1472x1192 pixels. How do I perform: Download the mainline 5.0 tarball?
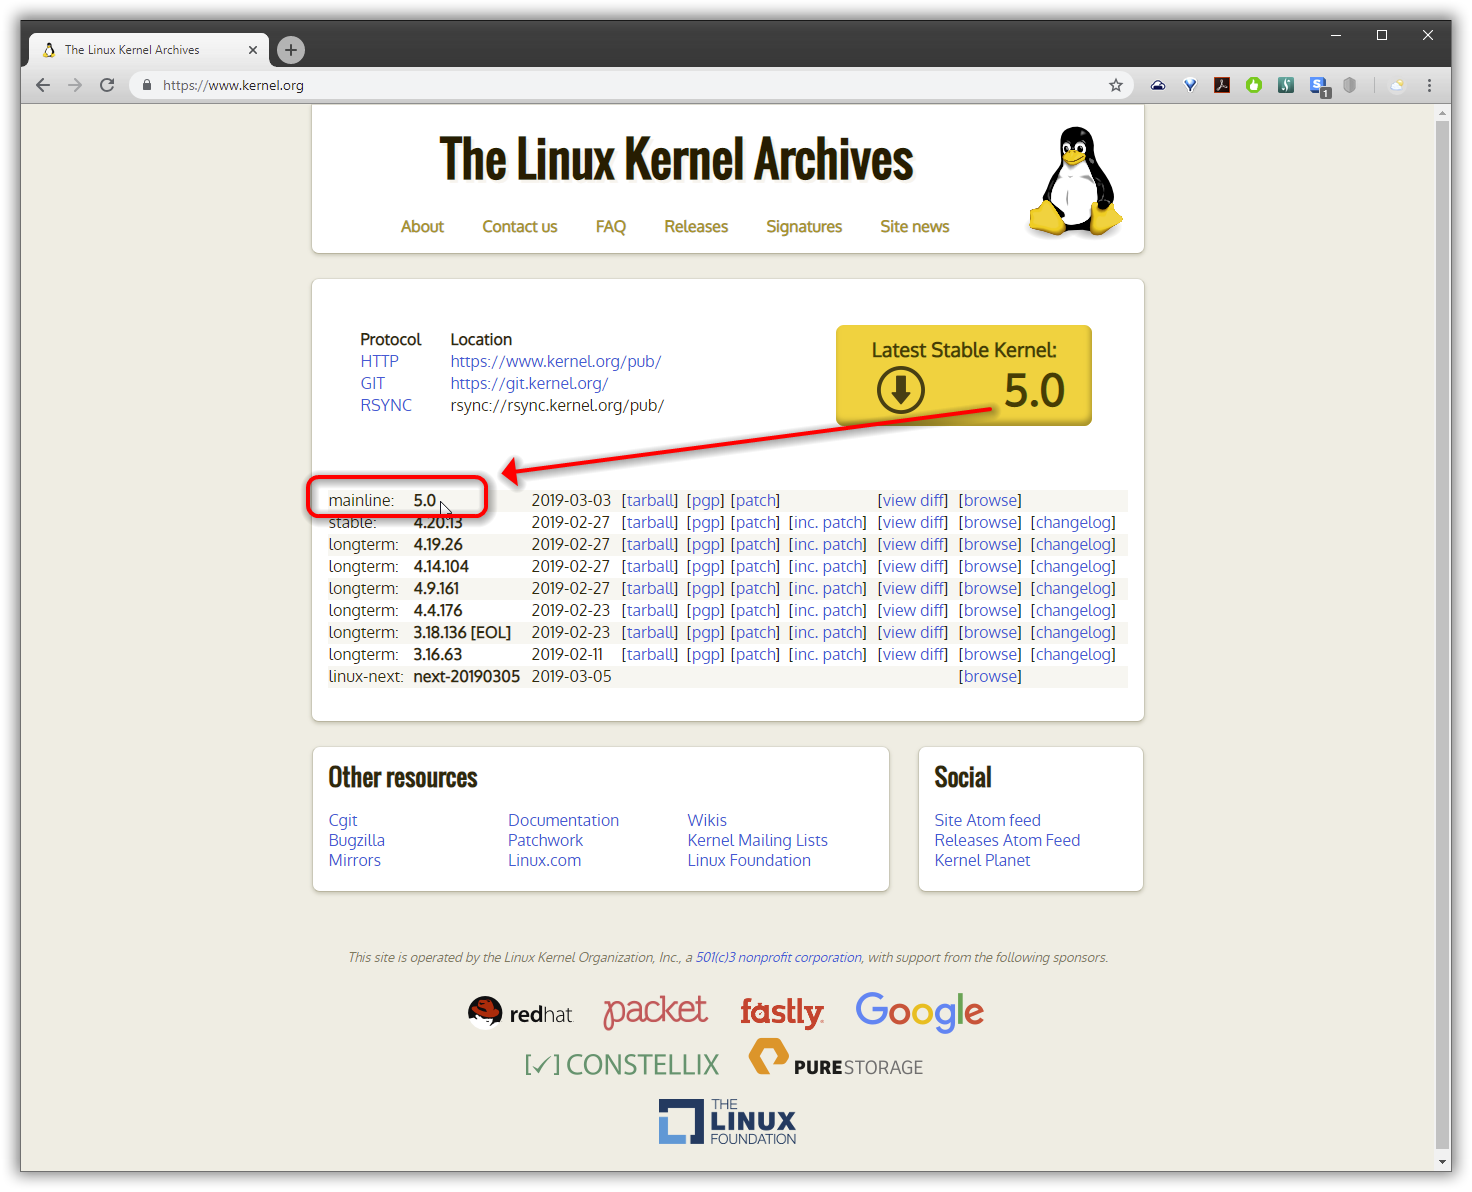click(650, 501)
